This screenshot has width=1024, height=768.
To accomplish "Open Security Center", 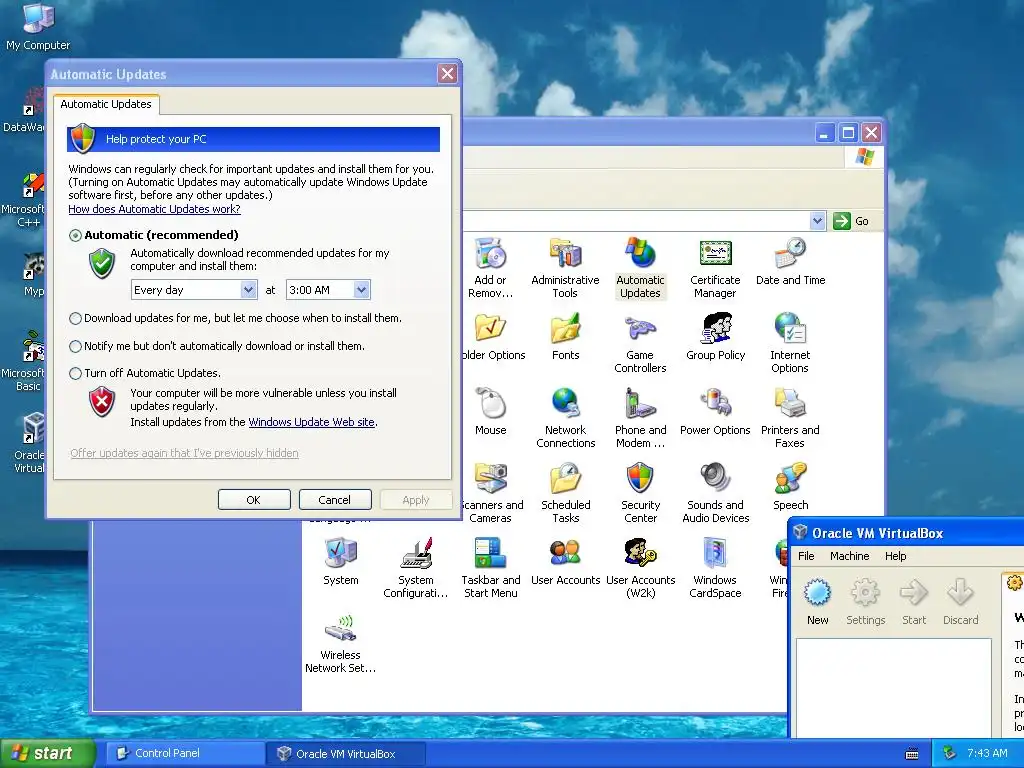I will point(640,493).
